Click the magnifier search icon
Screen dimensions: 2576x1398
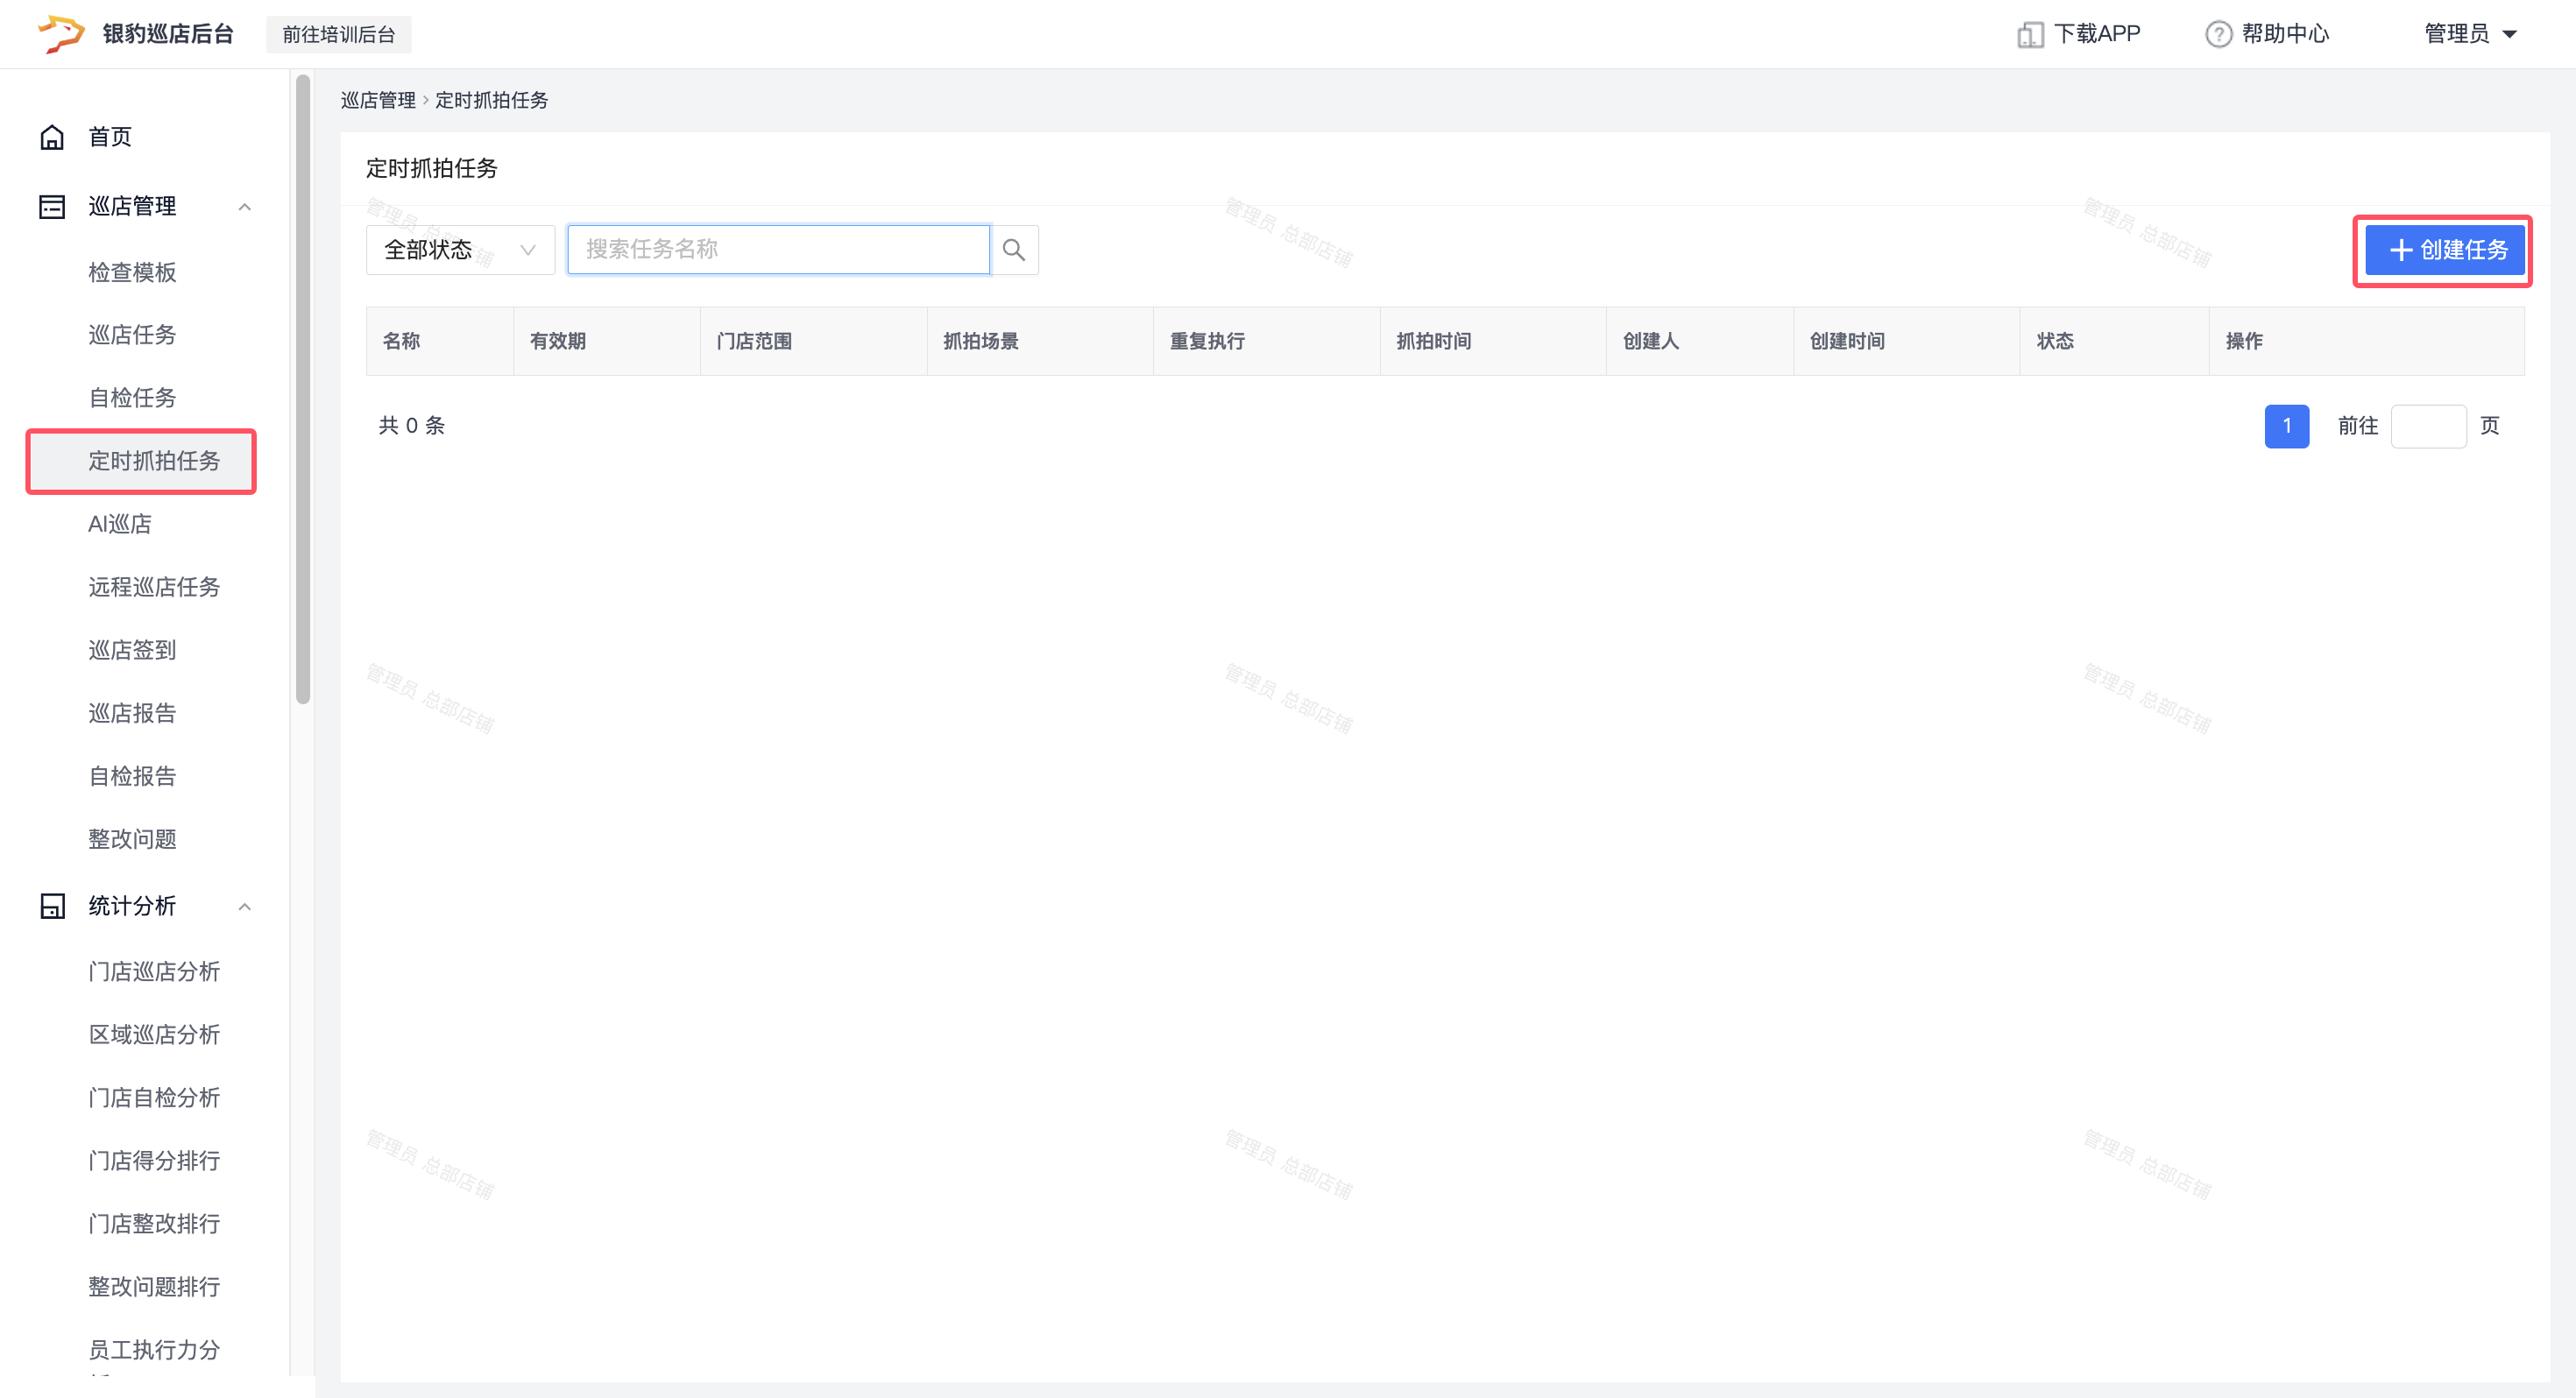(1013, 250)
